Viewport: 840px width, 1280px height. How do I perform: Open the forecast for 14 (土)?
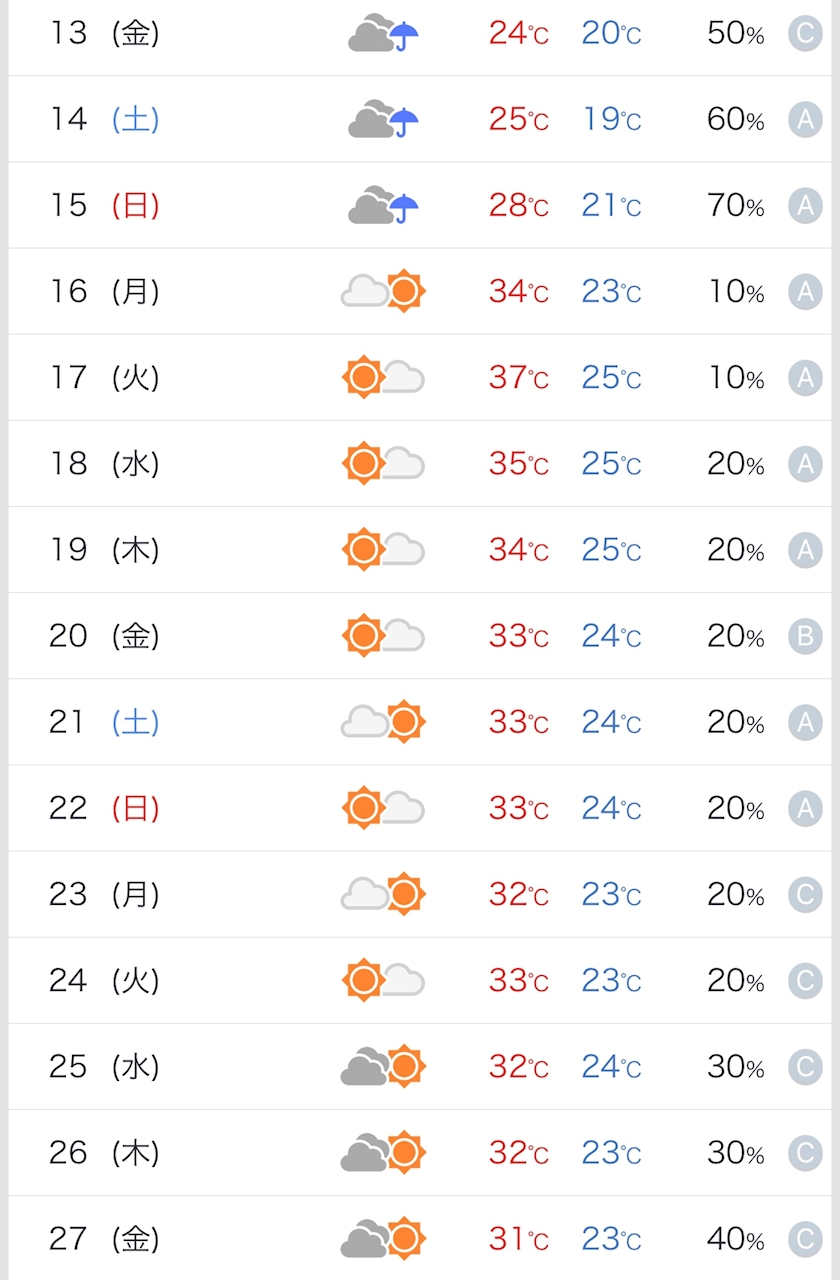(104, 120)
